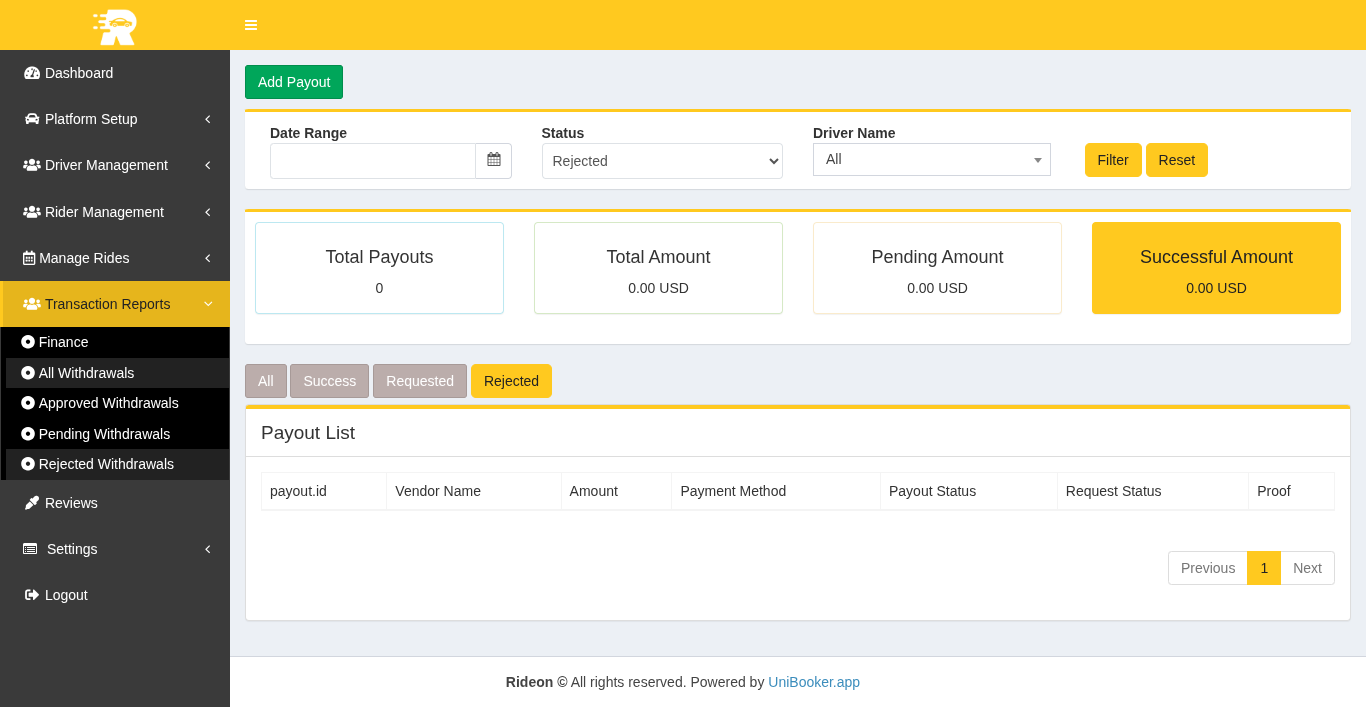Viewport: 1366px width, 707px height.
Task: Open the Status dropdown showing Rejected
Action: tap(662, 161)
